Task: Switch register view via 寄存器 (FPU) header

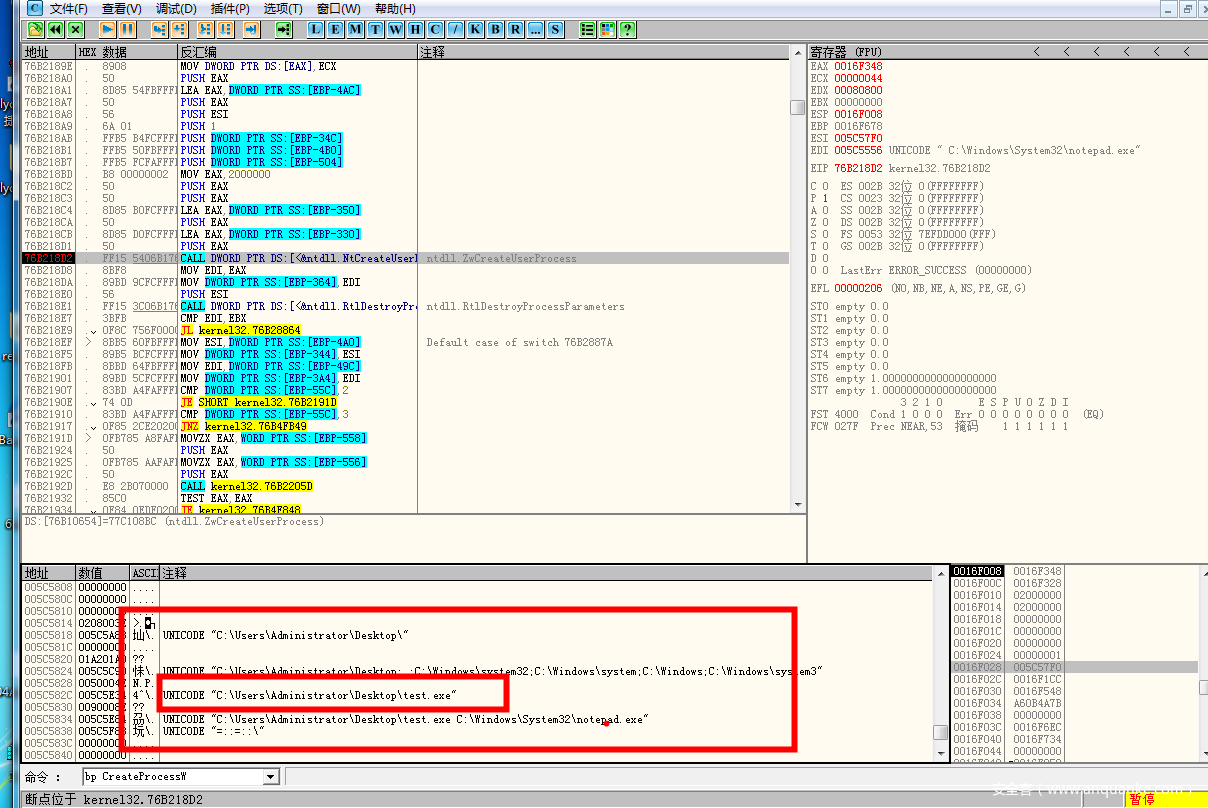Action: tap(845, 52)
